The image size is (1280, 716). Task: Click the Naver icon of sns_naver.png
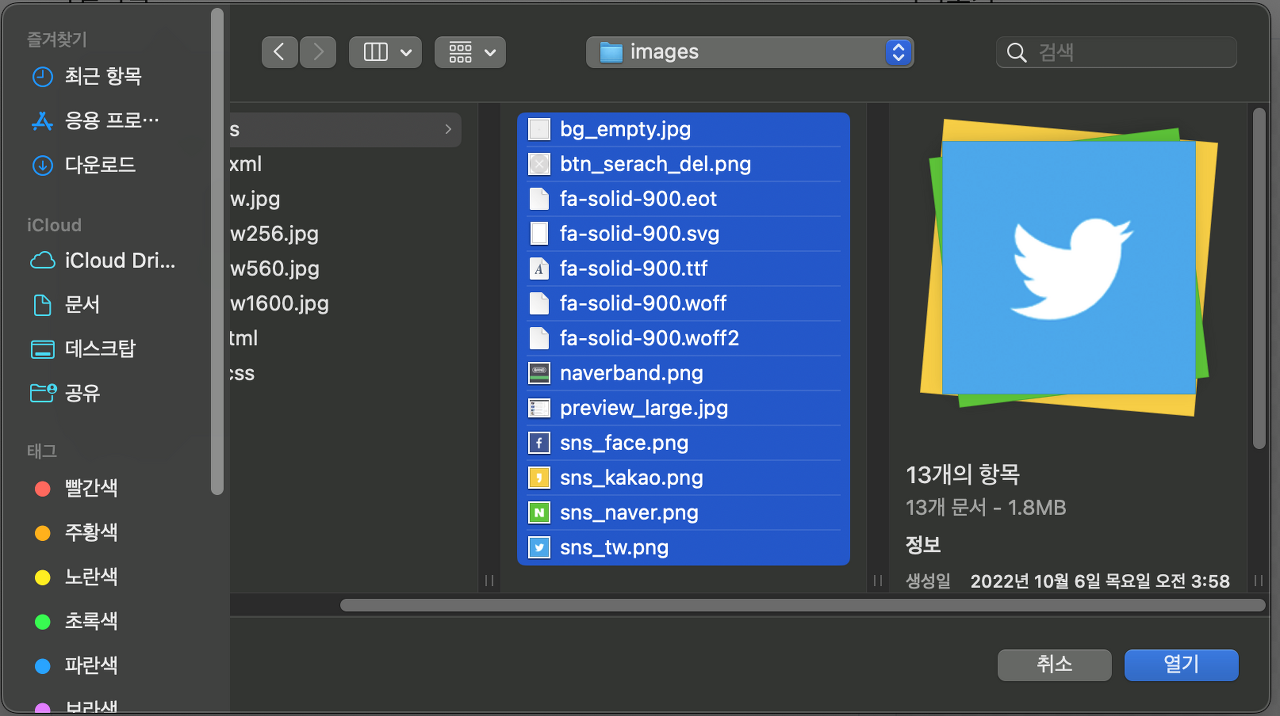pos(539,513)
